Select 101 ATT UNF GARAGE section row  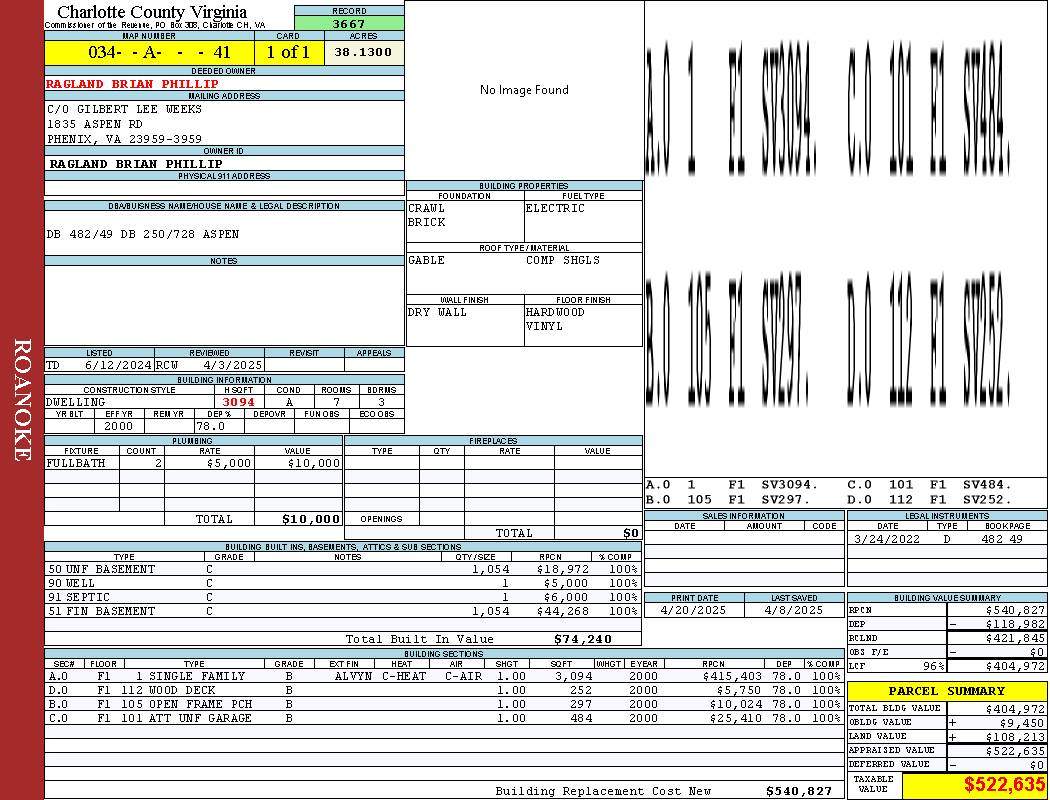(x=444, y=718)
